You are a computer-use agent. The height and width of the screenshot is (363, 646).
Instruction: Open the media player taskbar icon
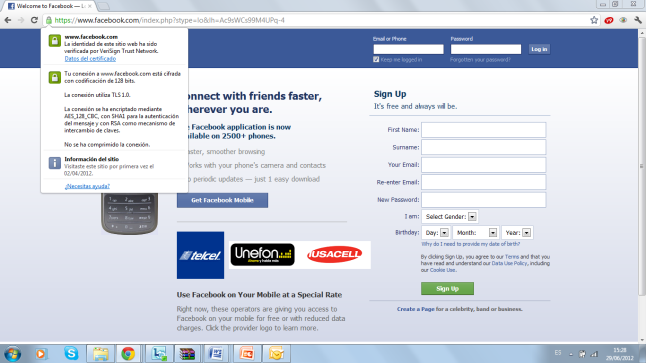(40, 354)
